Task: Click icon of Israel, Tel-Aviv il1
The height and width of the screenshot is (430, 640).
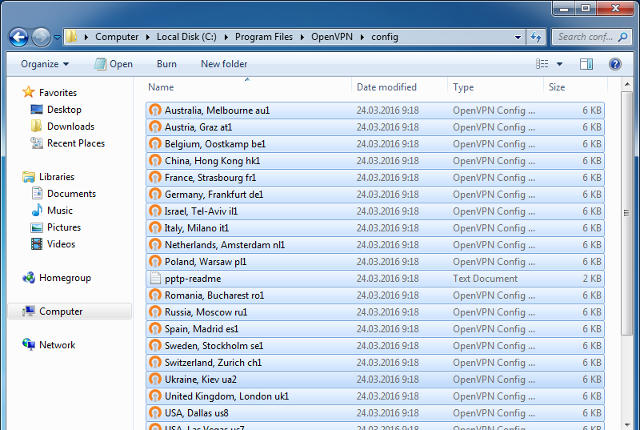Action: [155, 211]
